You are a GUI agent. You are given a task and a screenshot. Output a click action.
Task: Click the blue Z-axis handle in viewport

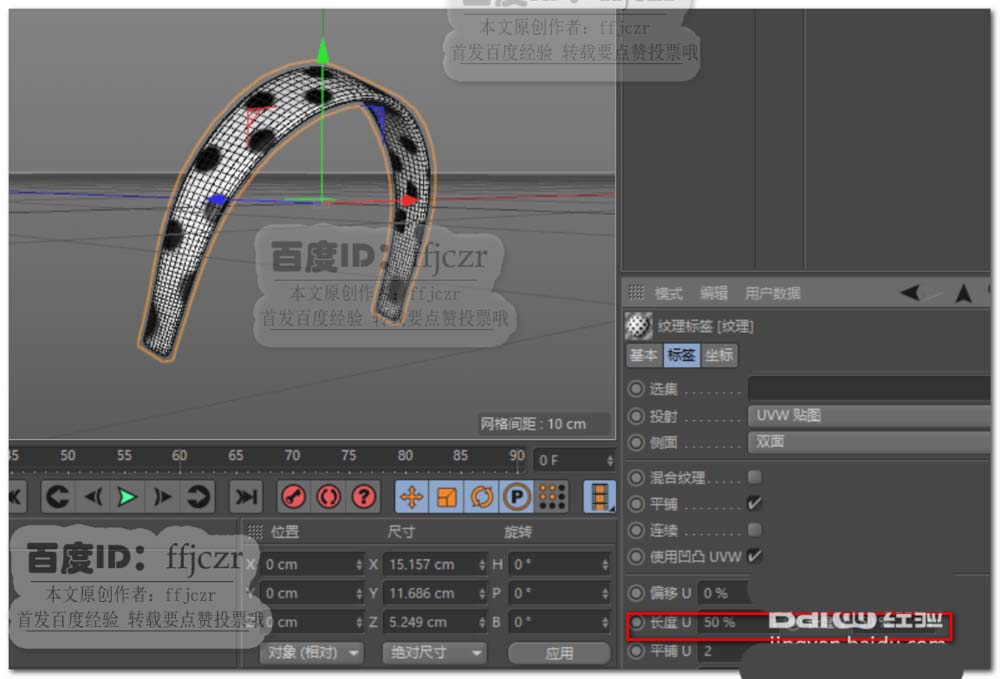(x=217, y=200)
